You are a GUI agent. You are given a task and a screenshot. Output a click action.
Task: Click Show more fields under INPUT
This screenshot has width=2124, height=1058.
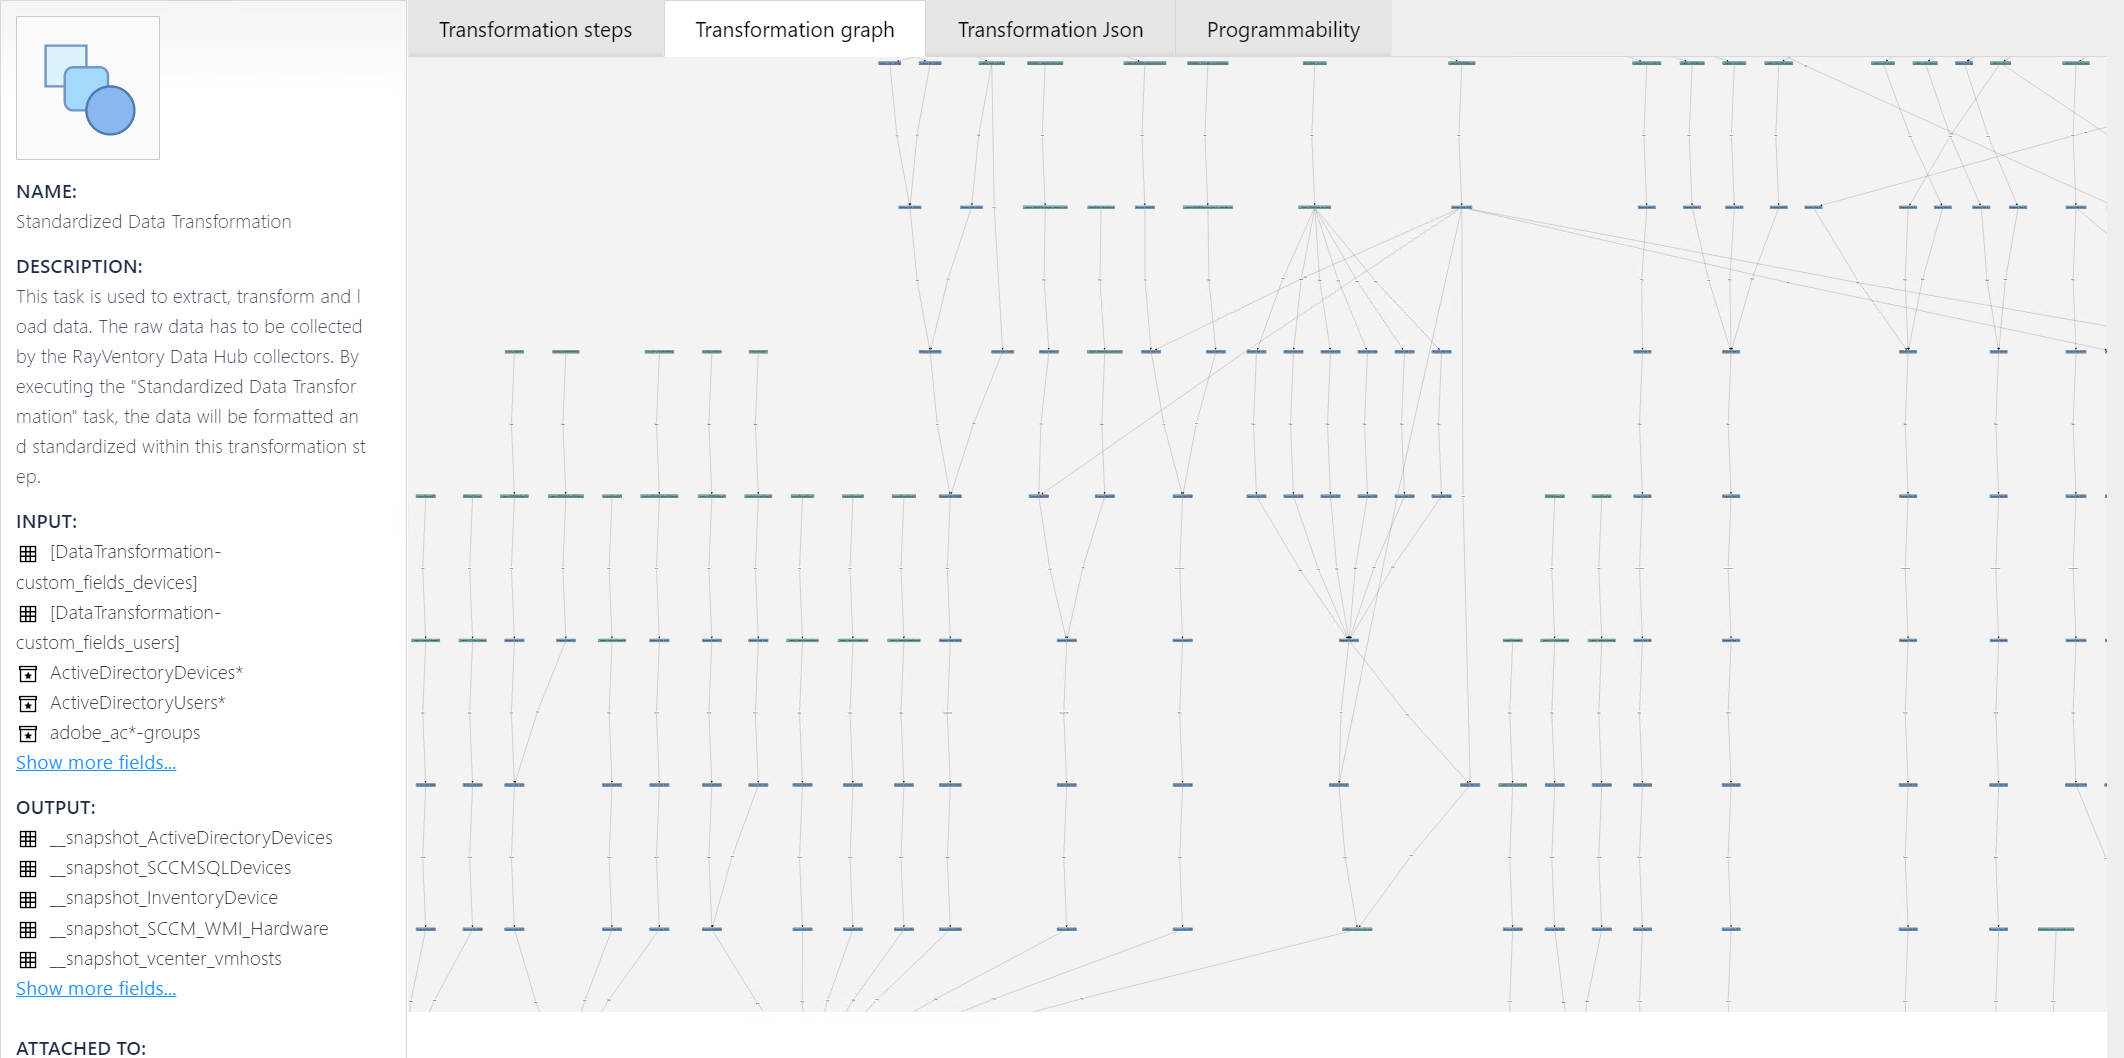[x=96, y=762]
